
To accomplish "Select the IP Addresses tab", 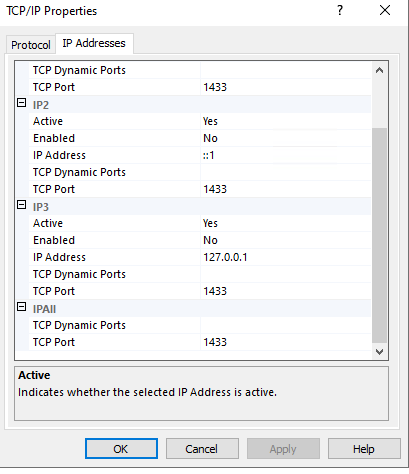I will point(94,43).
